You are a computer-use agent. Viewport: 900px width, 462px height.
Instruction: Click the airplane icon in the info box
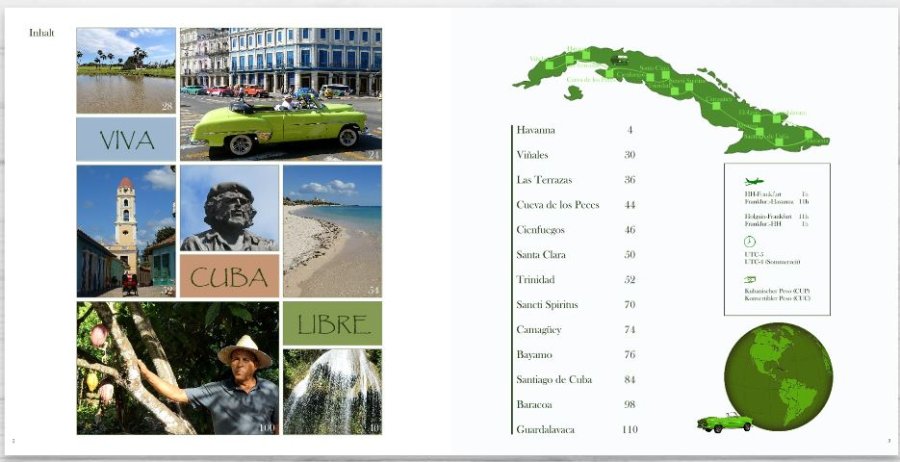pyautogui.click(x=754, y=182)
